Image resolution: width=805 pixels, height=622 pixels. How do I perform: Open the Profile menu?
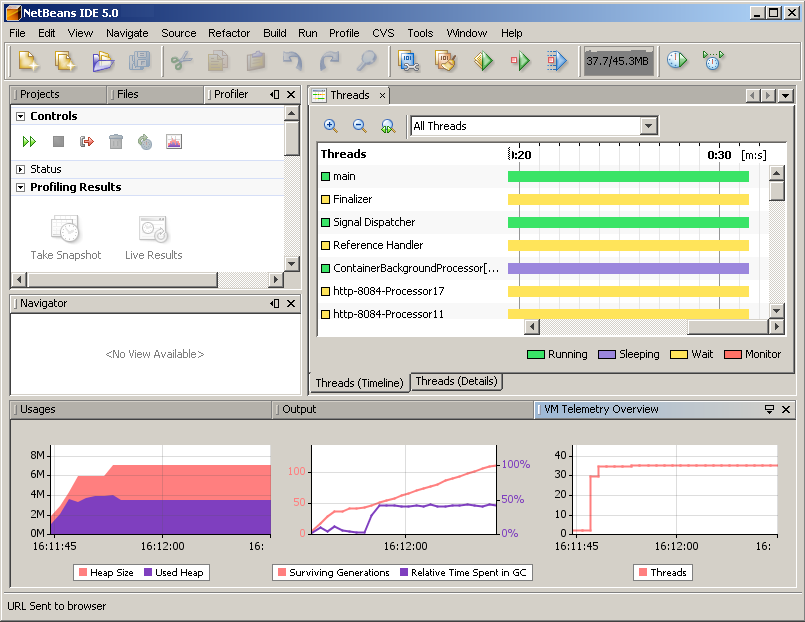point(344,33)
